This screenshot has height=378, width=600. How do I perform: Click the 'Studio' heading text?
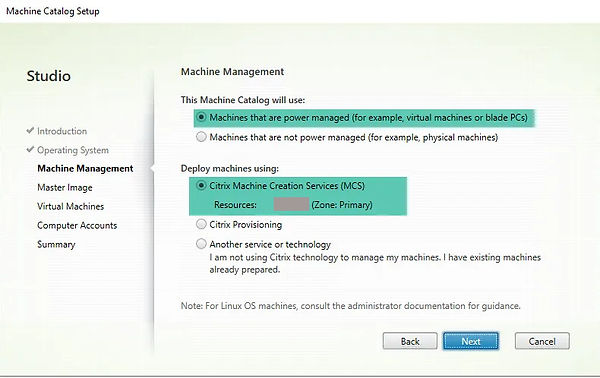(x=49, y=76)
